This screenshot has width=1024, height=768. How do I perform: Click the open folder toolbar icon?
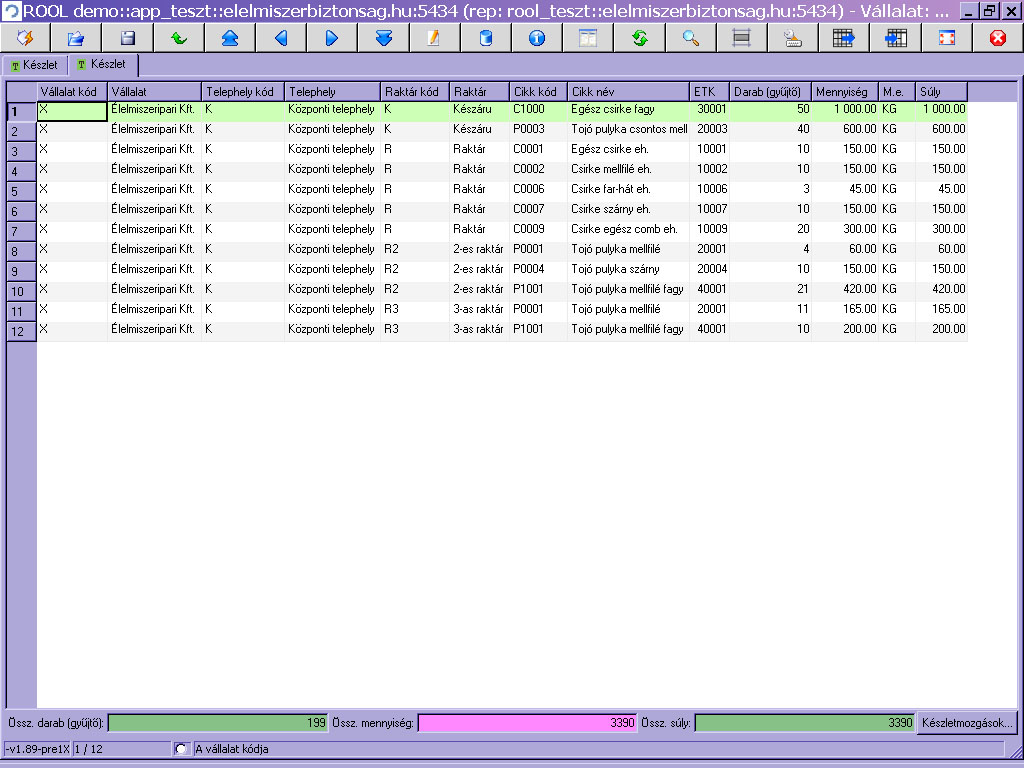pyautogui.click(x=76, y=38)
